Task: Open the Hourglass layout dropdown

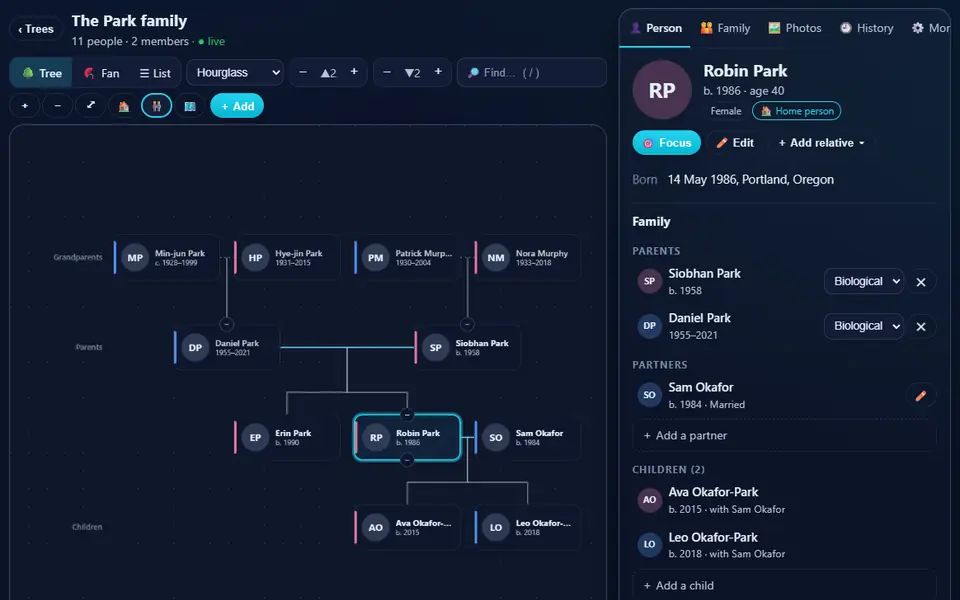Action: pos(235,72)
